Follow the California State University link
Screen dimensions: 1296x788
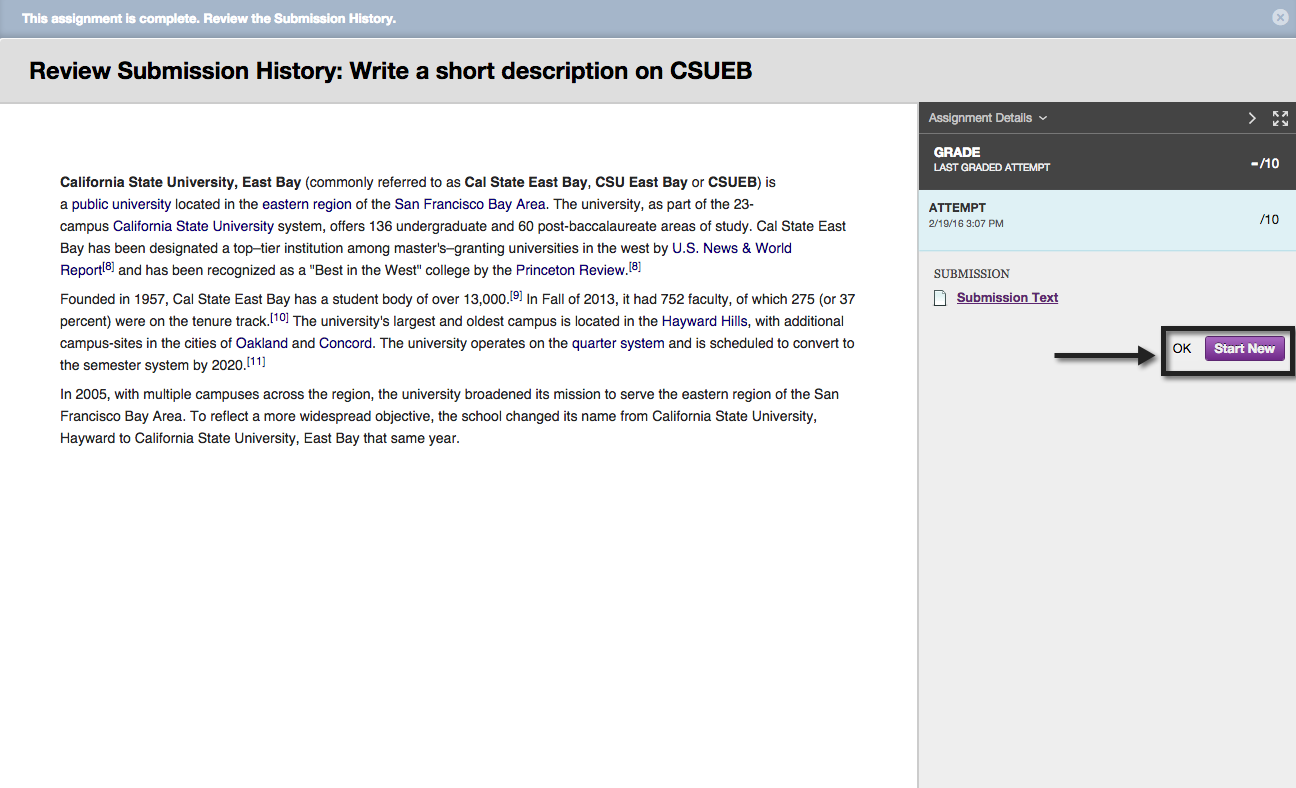193,226
